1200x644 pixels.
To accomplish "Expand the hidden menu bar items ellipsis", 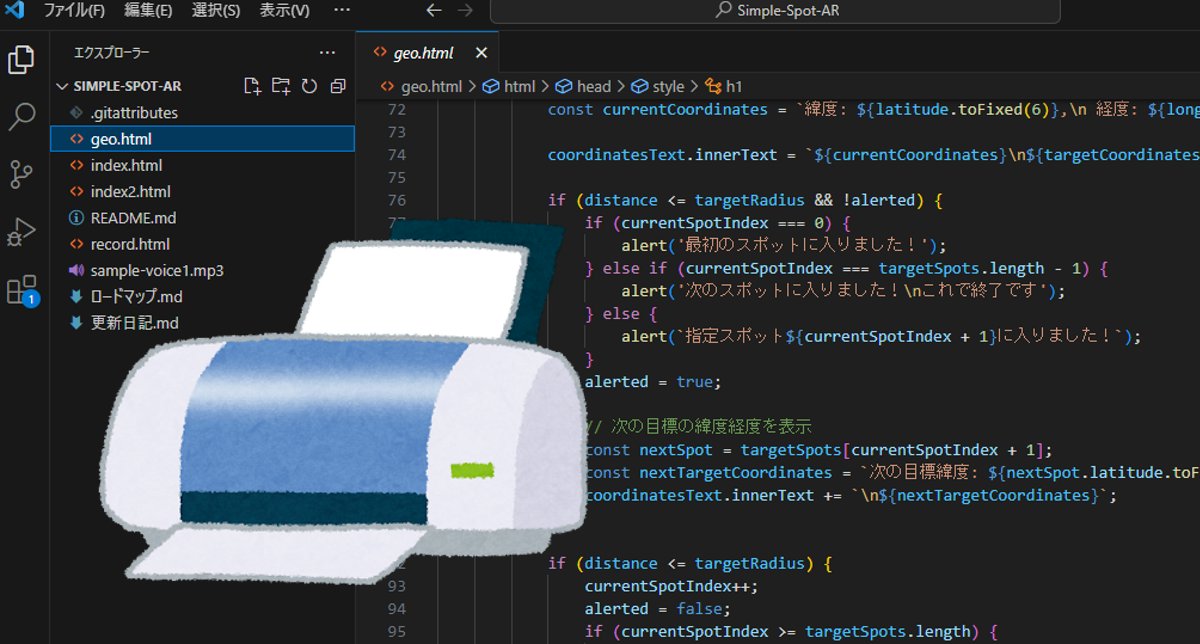I will 341,10.
